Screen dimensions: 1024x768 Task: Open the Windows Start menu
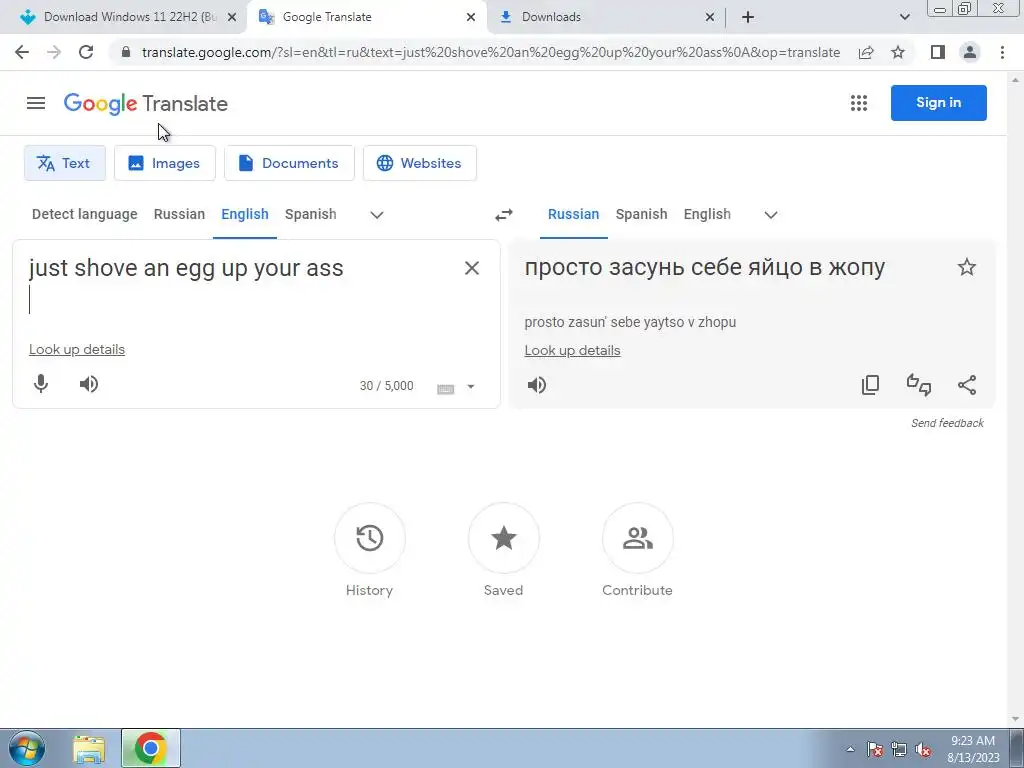point(27,748)
